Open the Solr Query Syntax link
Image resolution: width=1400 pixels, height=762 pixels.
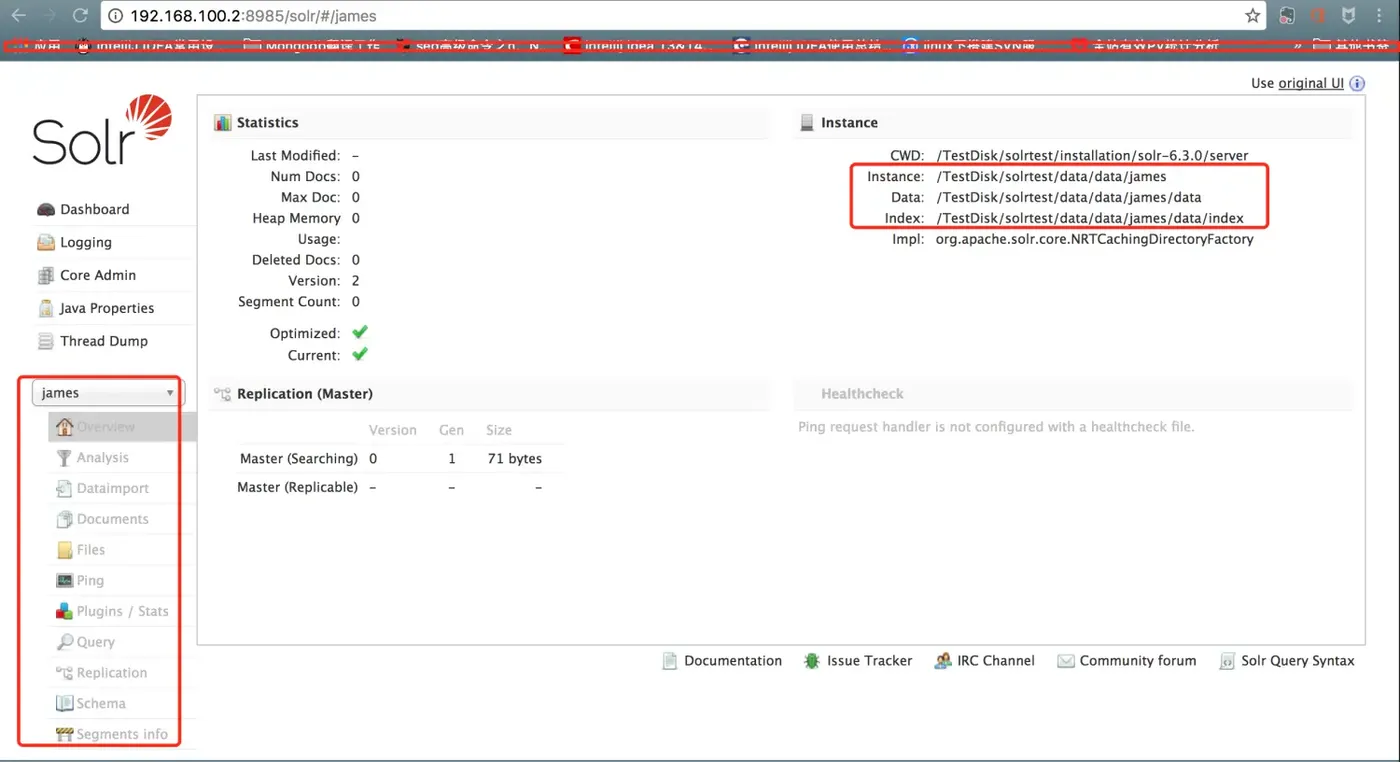point(1298,661)
